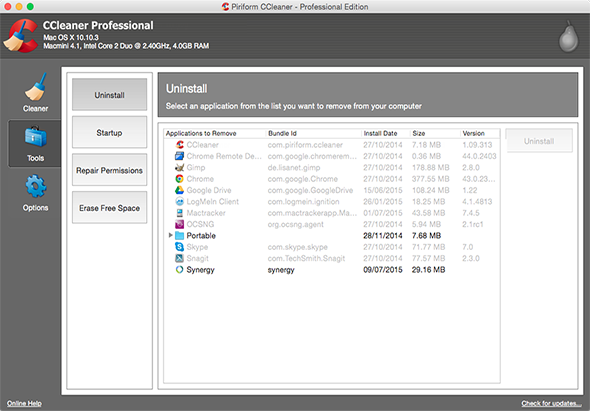This screenshot has height=411, width=590.
Task: Select the LogMeIn Client icon
Action: [180, 201]
